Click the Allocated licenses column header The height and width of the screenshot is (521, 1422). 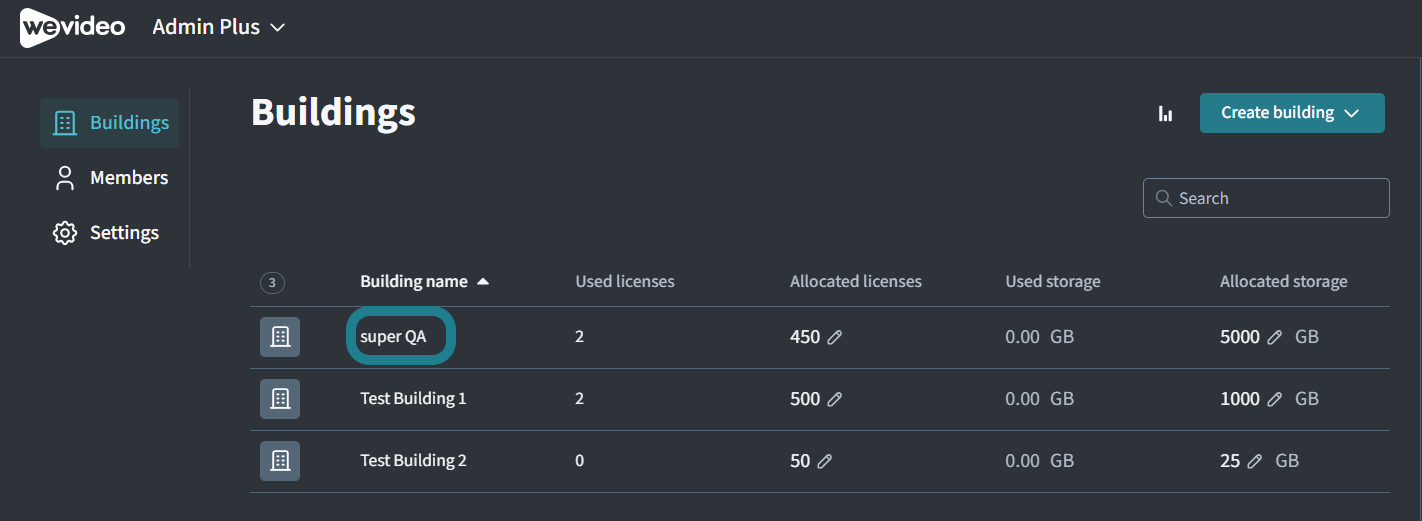pyautogui.click(x=856, y=282)
